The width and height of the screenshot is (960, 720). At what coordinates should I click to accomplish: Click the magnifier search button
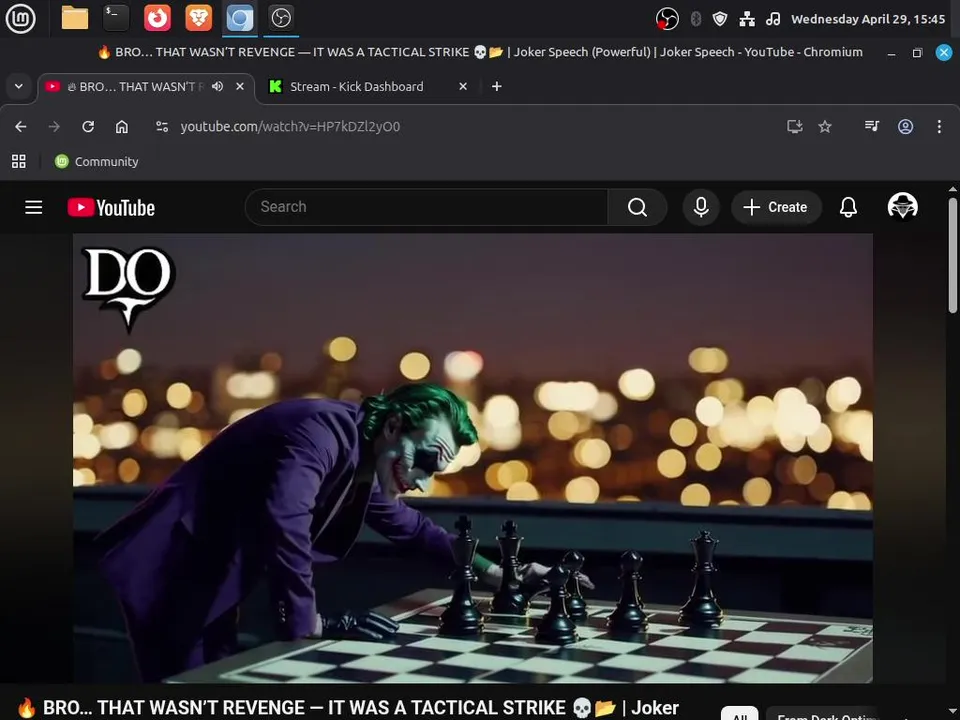[637, 208]
